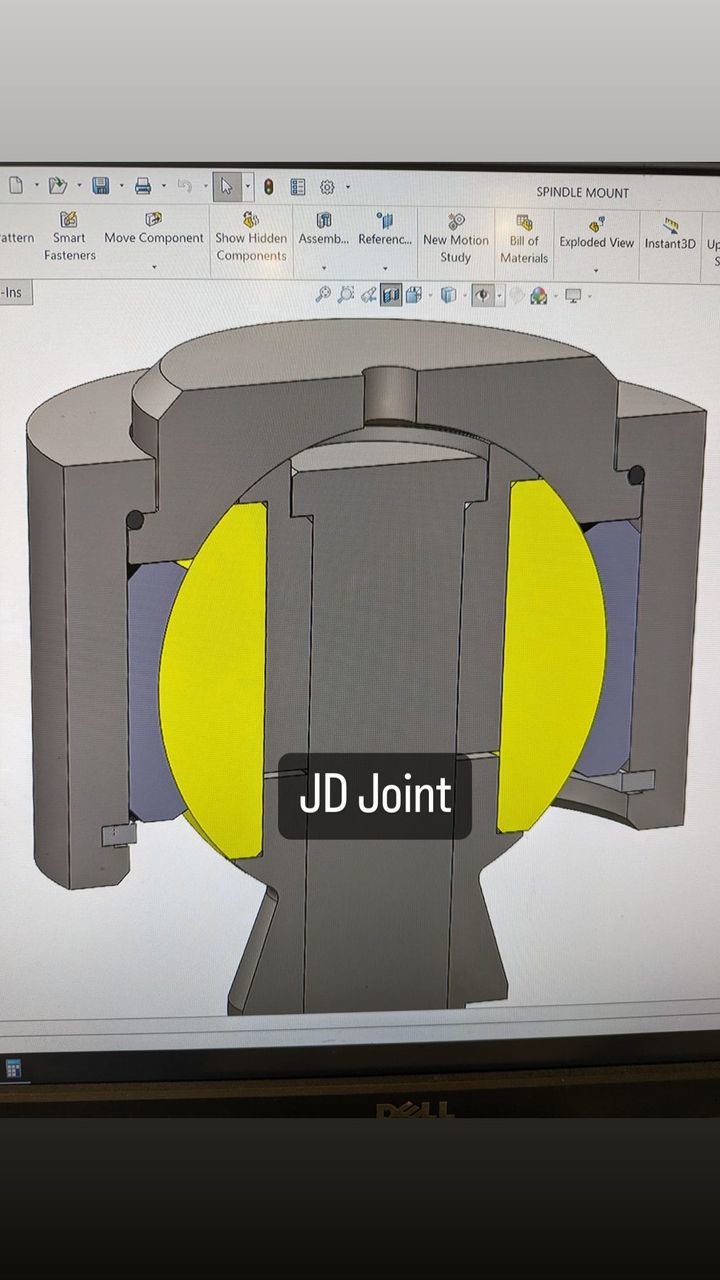The width and height of the screenshot is (720, 1280).
Task: Click the Edit Appearance sphere icon
Action: point(516,295)
